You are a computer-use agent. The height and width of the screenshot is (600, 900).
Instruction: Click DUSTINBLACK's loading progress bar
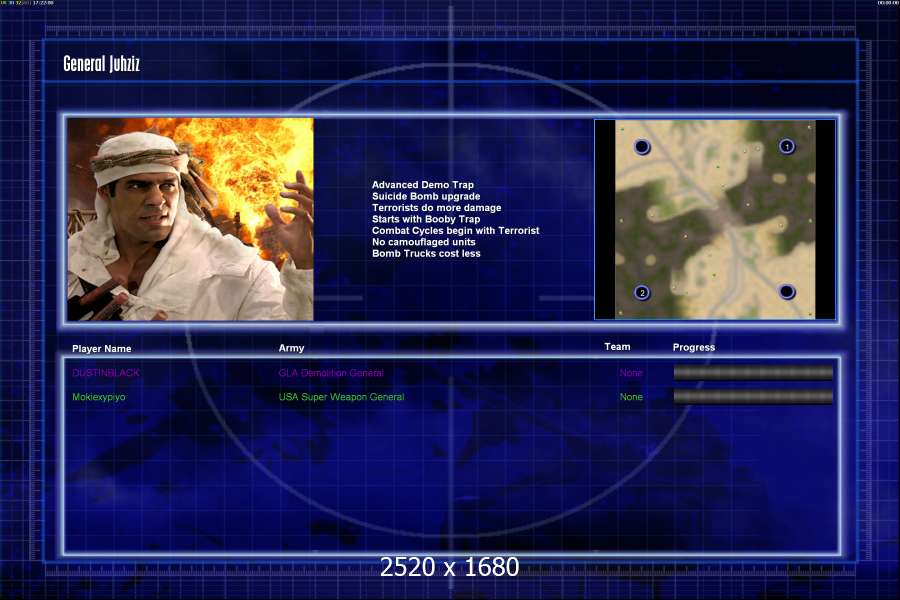coord(753,373)
